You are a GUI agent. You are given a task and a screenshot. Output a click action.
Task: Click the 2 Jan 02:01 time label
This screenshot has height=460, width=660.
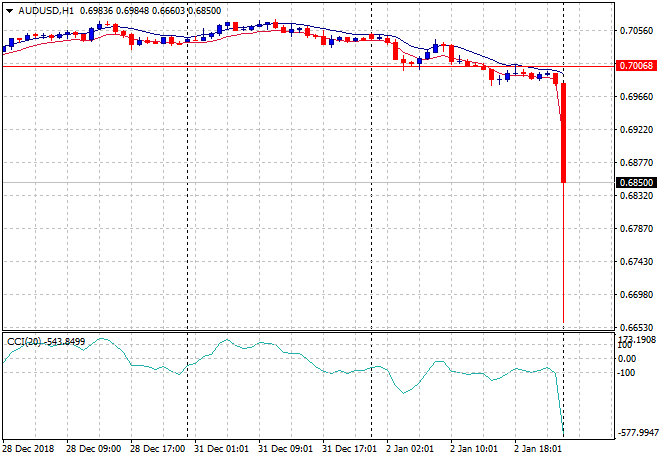pos(410,449)
